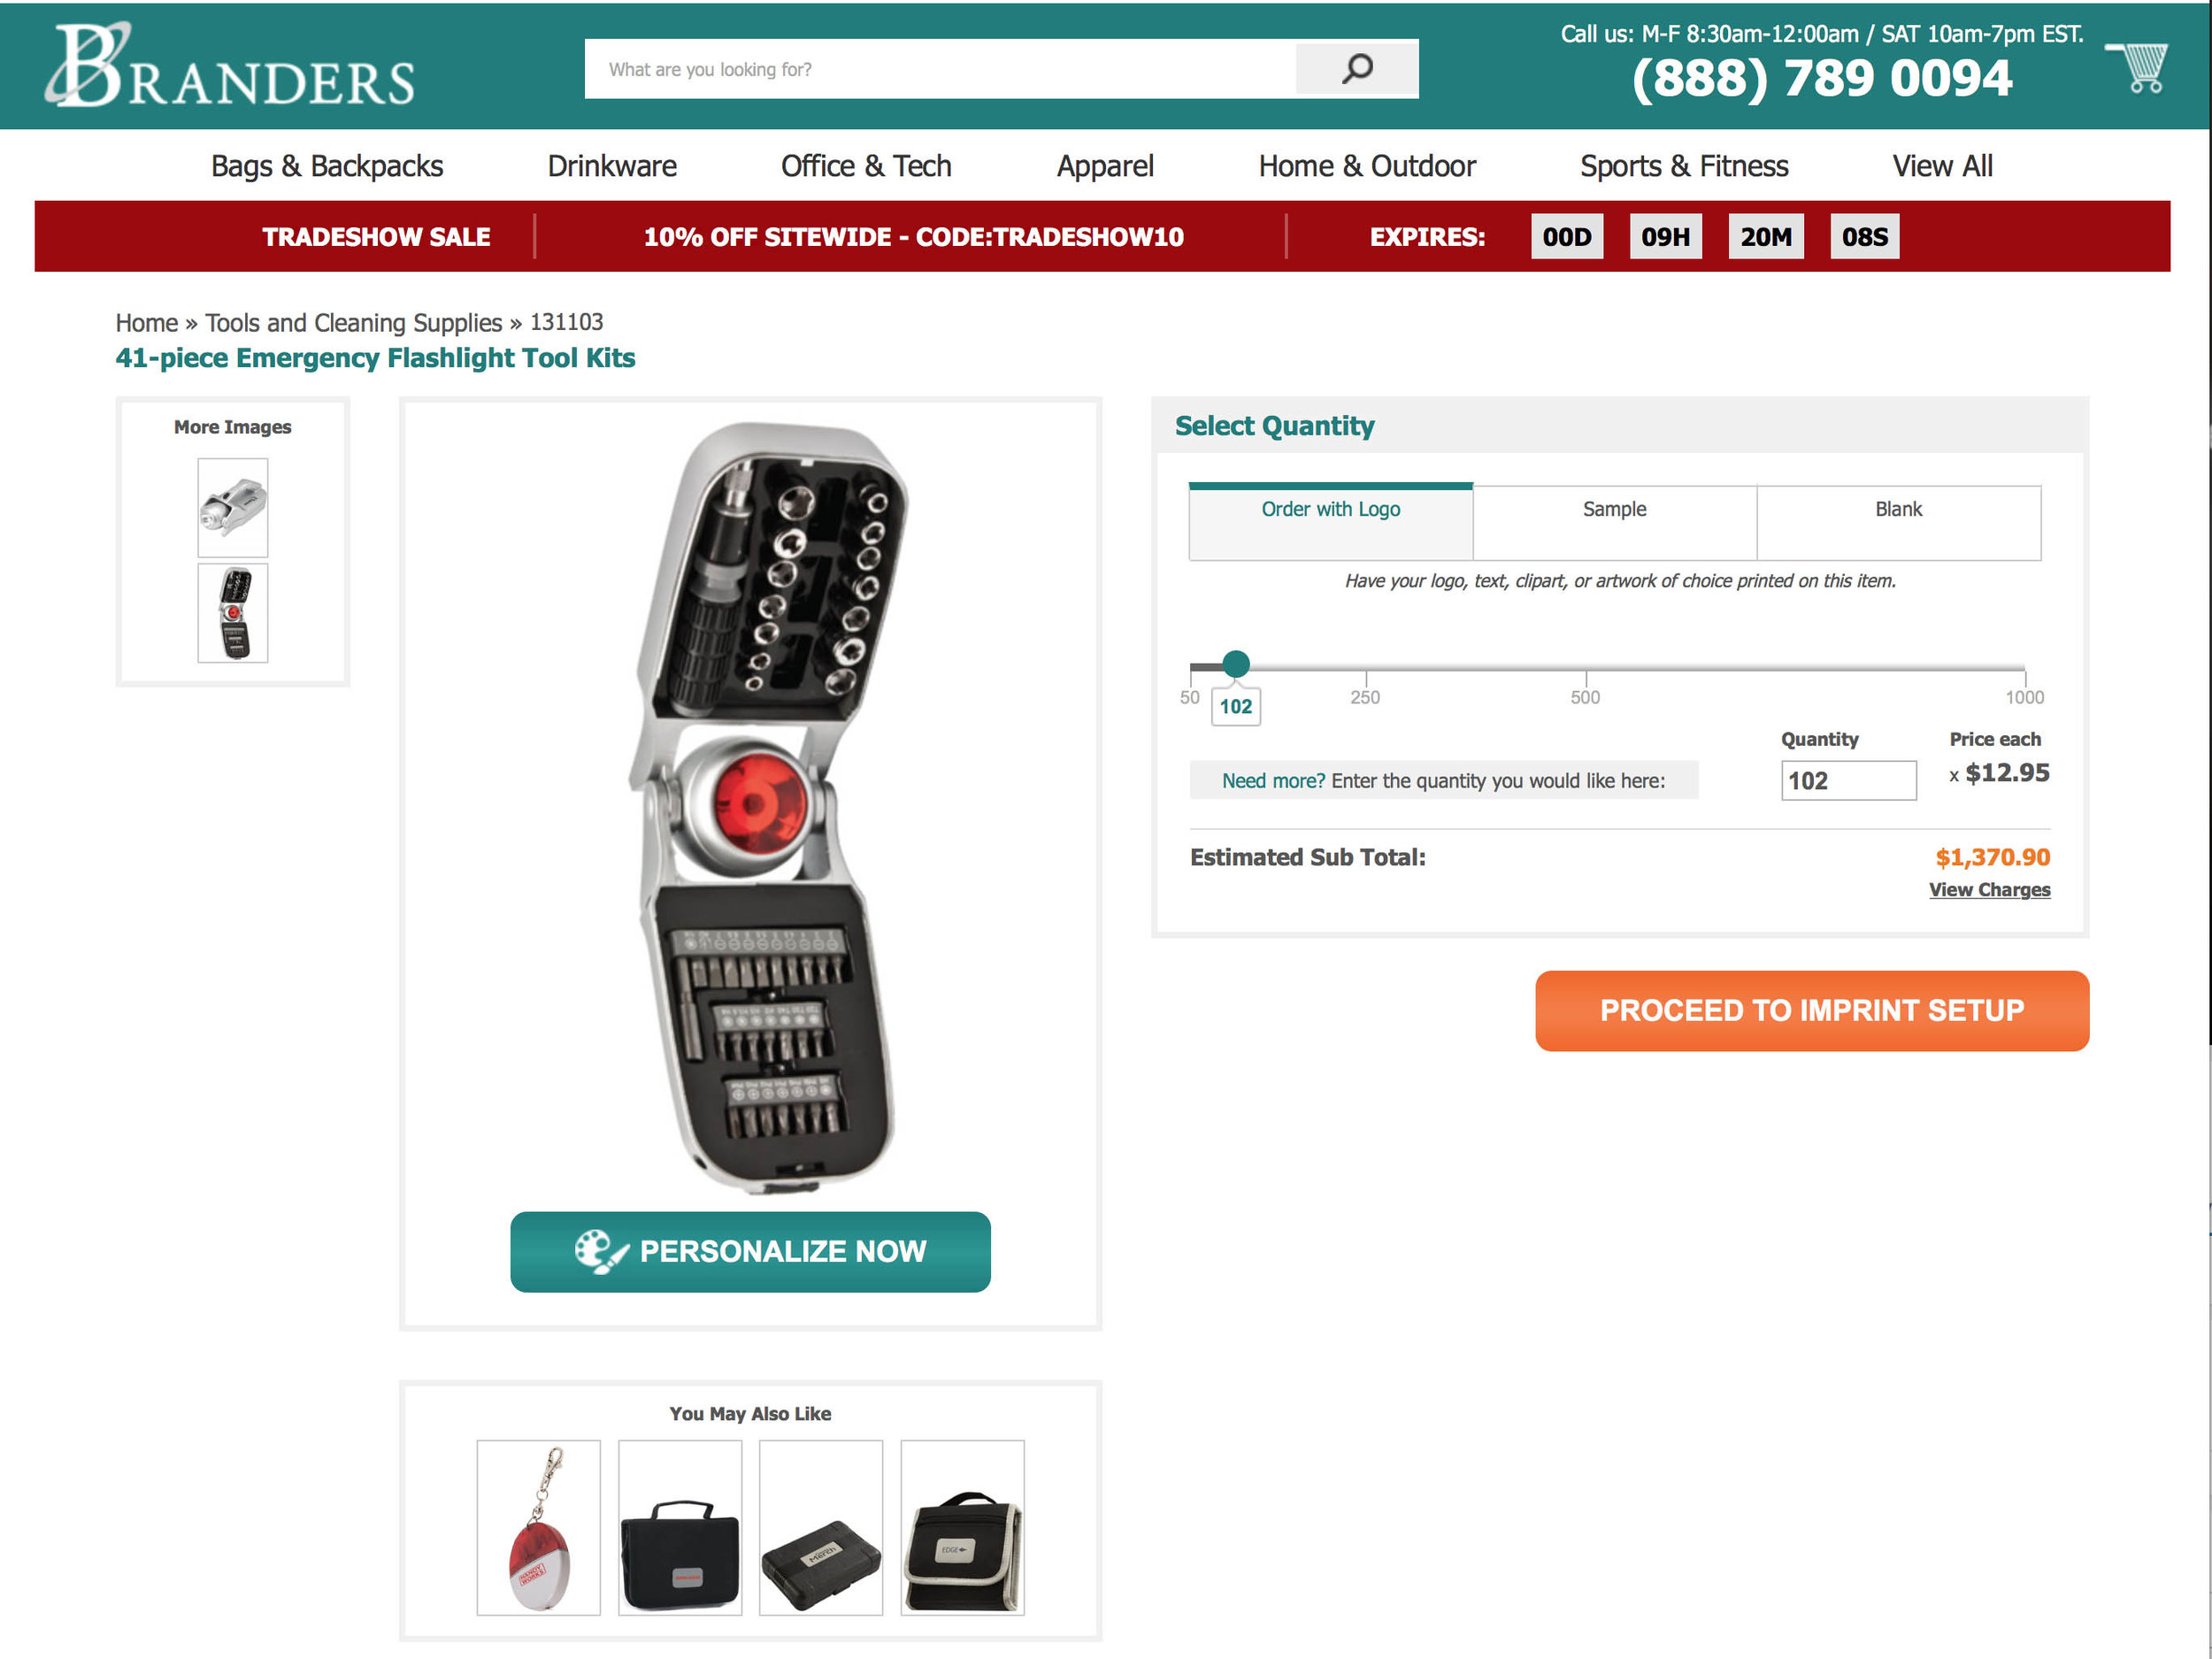
Task: Select the folded flashlight thumbnail image
Action: 232,508
